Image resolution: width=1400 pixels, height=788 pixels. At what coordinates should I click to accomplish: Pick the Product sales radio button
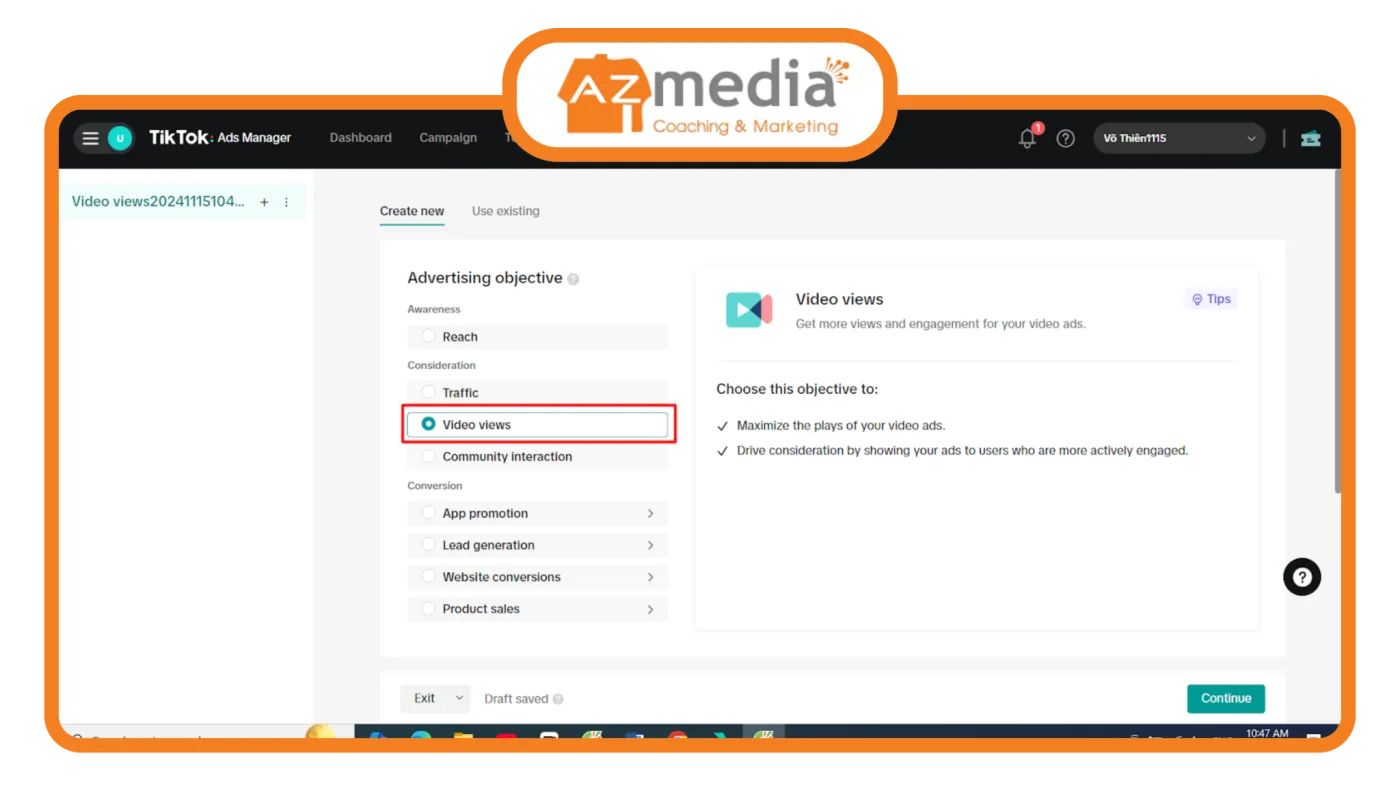point(429,609)
